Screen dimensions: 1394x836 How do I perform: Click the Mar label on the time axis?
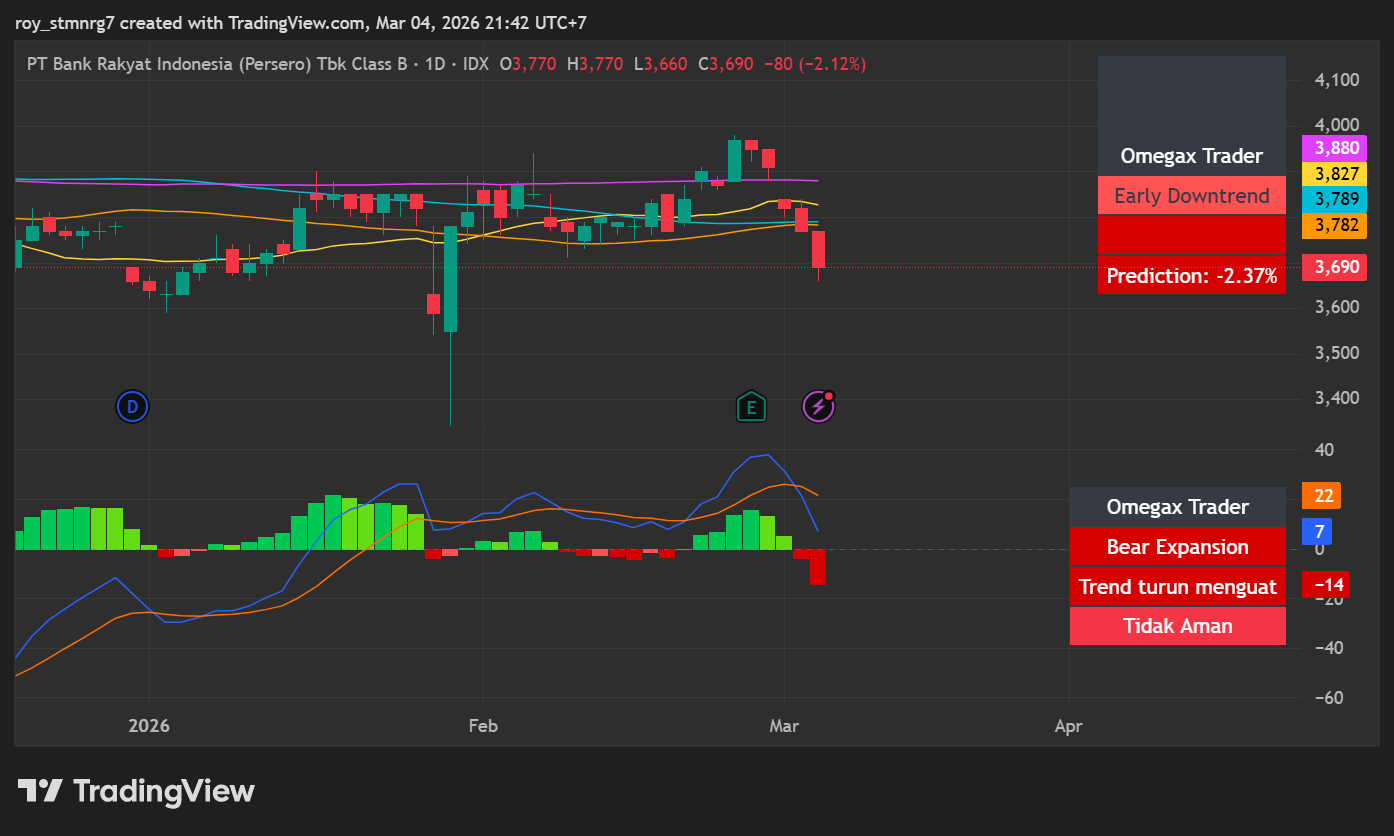coord(785,726)
